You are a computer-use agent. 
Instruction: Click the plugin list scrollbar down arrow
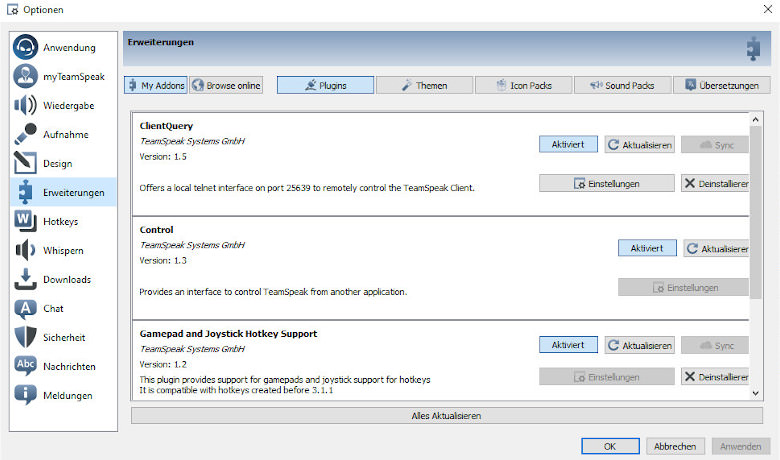[x=756, y=394]
